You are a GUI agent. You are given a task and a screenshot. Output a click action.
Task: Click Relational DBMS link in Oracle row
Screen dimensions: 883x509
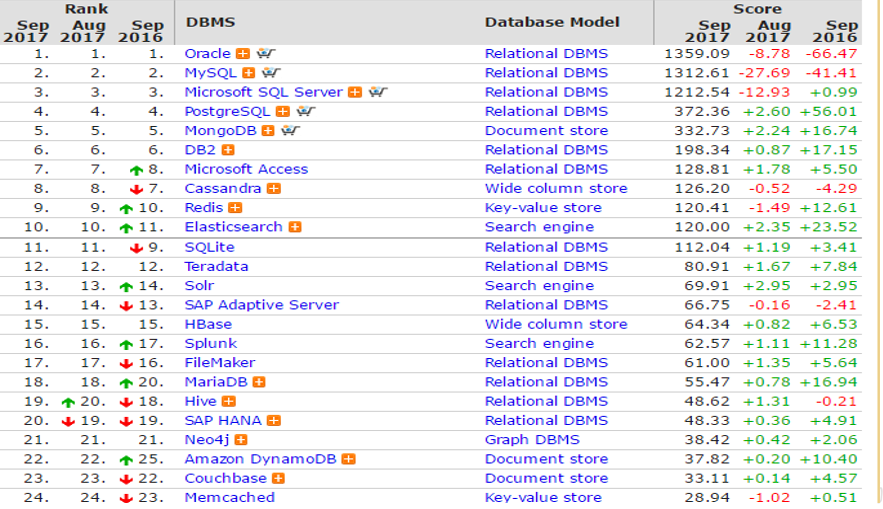(547, 53)
